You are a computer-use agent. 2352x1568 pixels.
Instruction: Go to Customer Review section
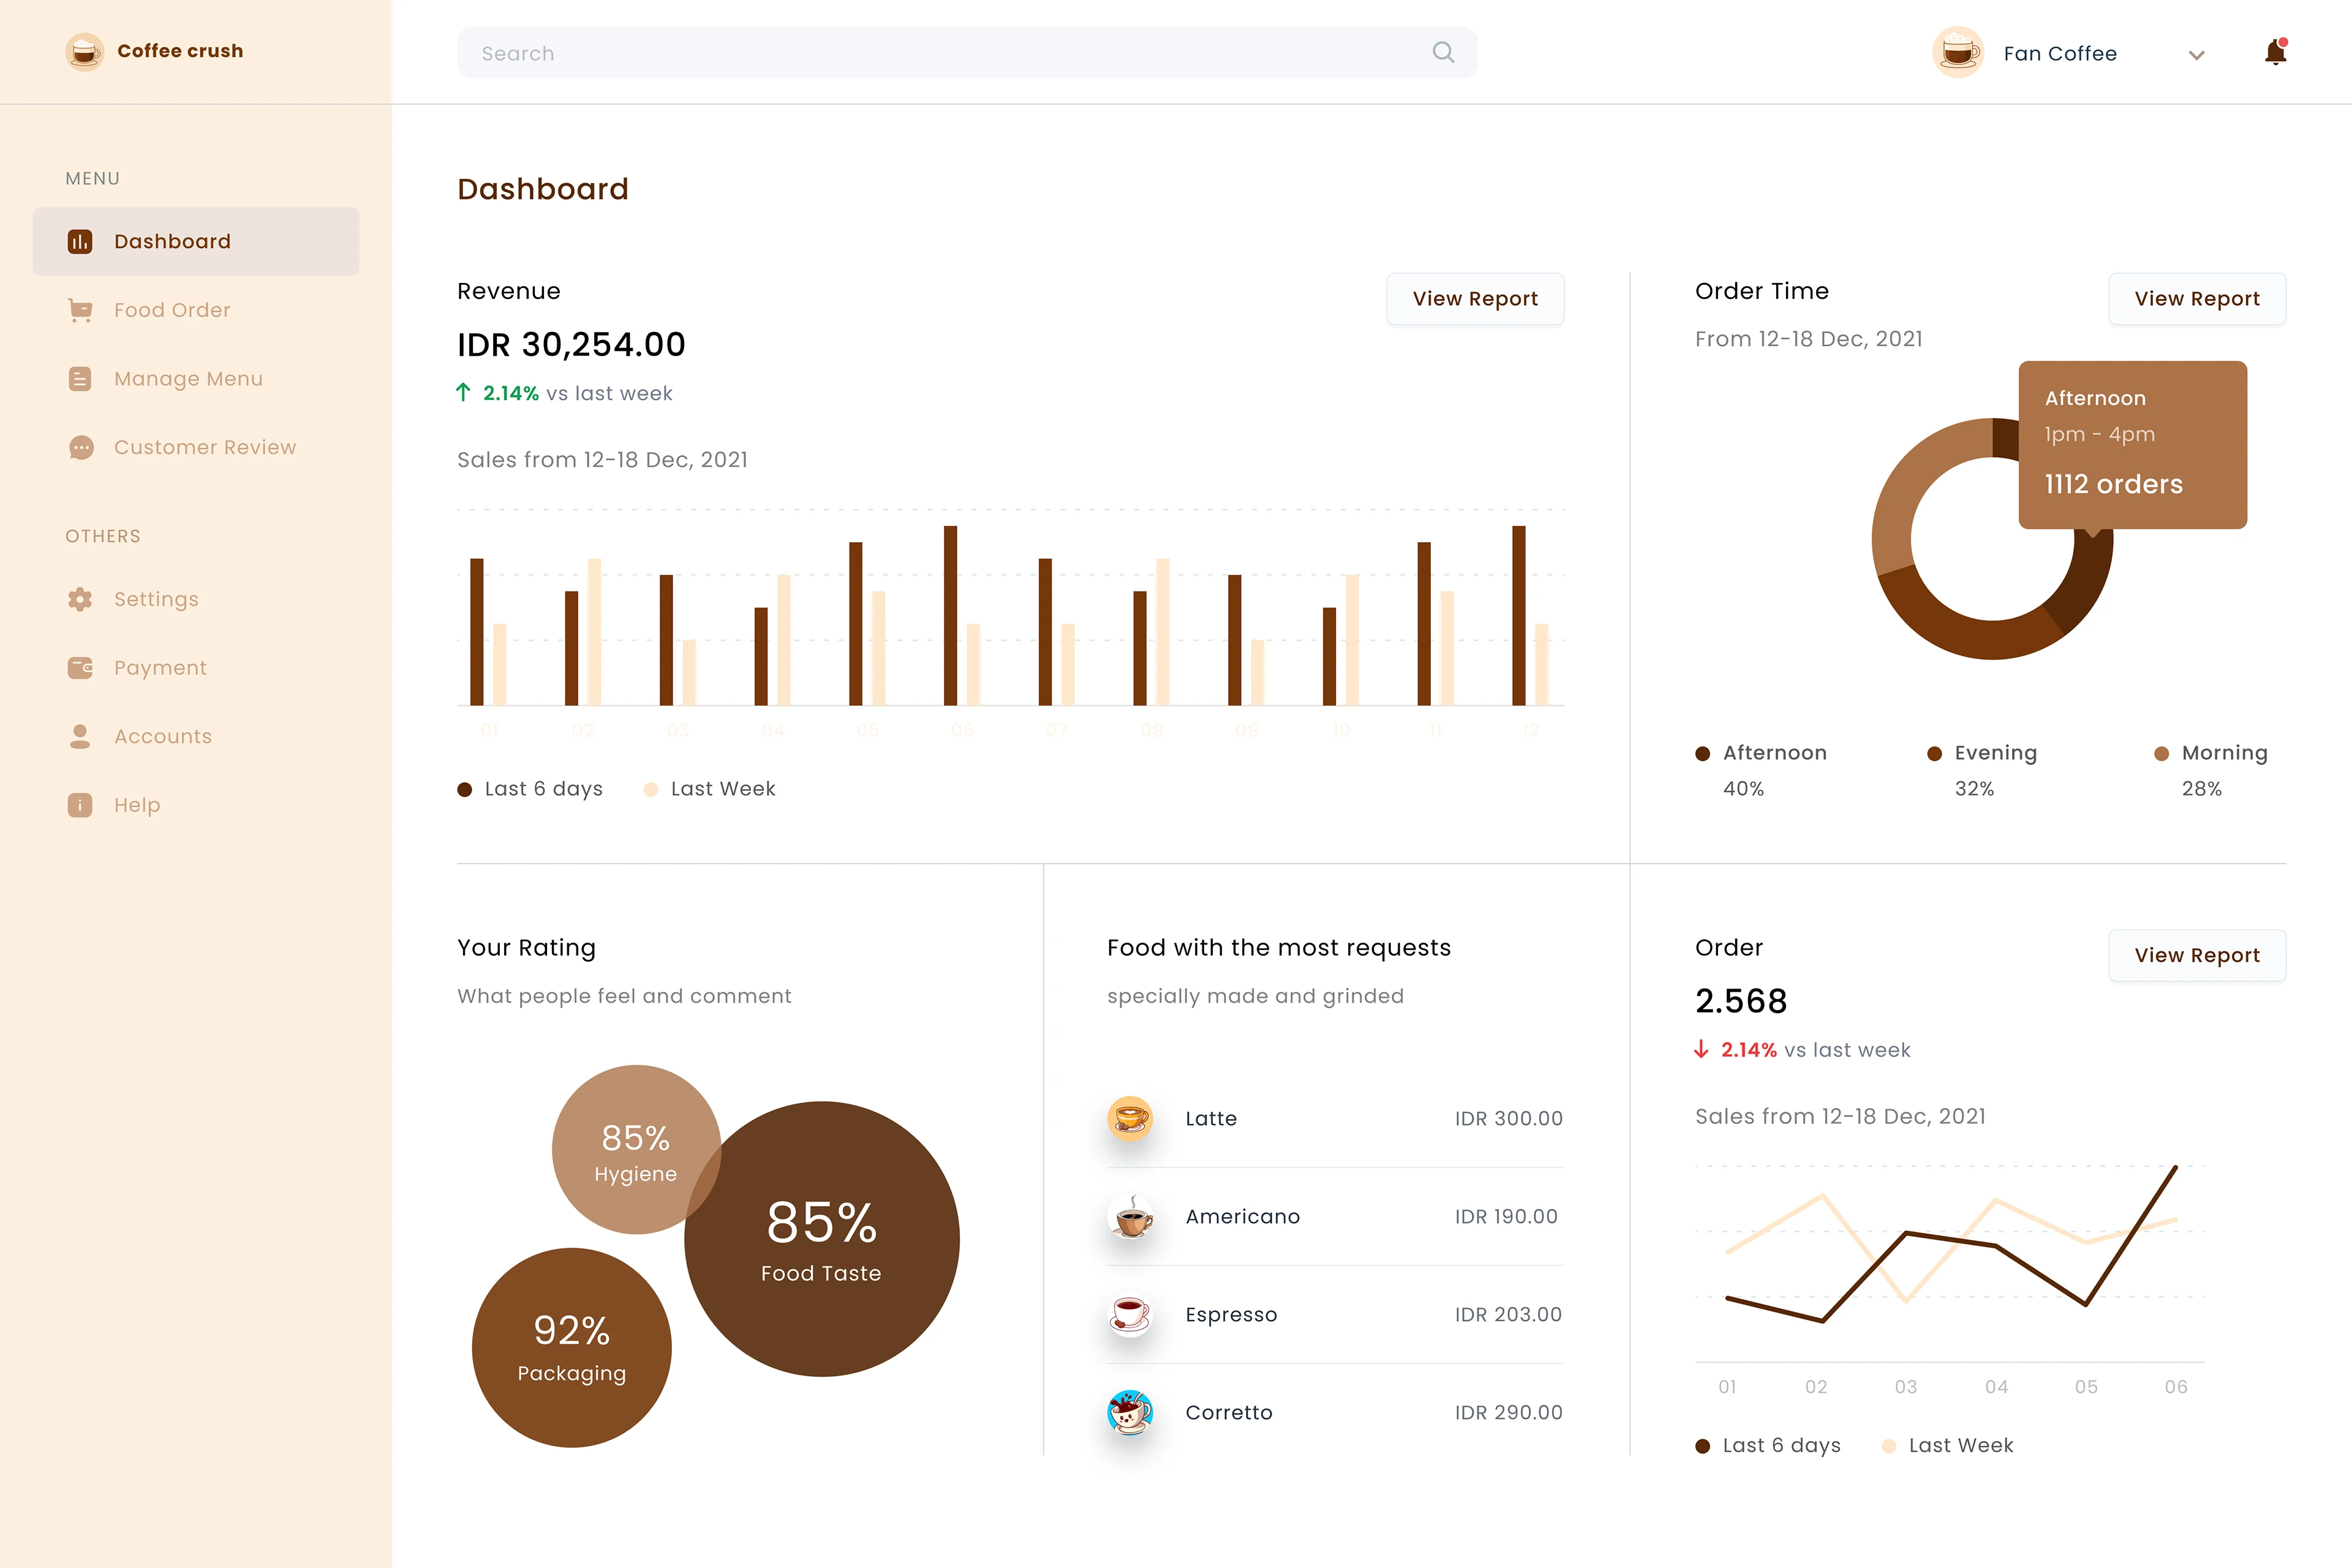click(x=204, y=447)
